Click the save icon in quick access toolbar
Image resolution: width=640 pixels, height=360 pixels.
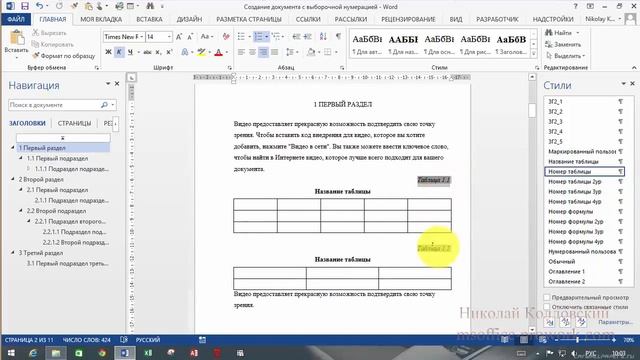pos(25,6)
